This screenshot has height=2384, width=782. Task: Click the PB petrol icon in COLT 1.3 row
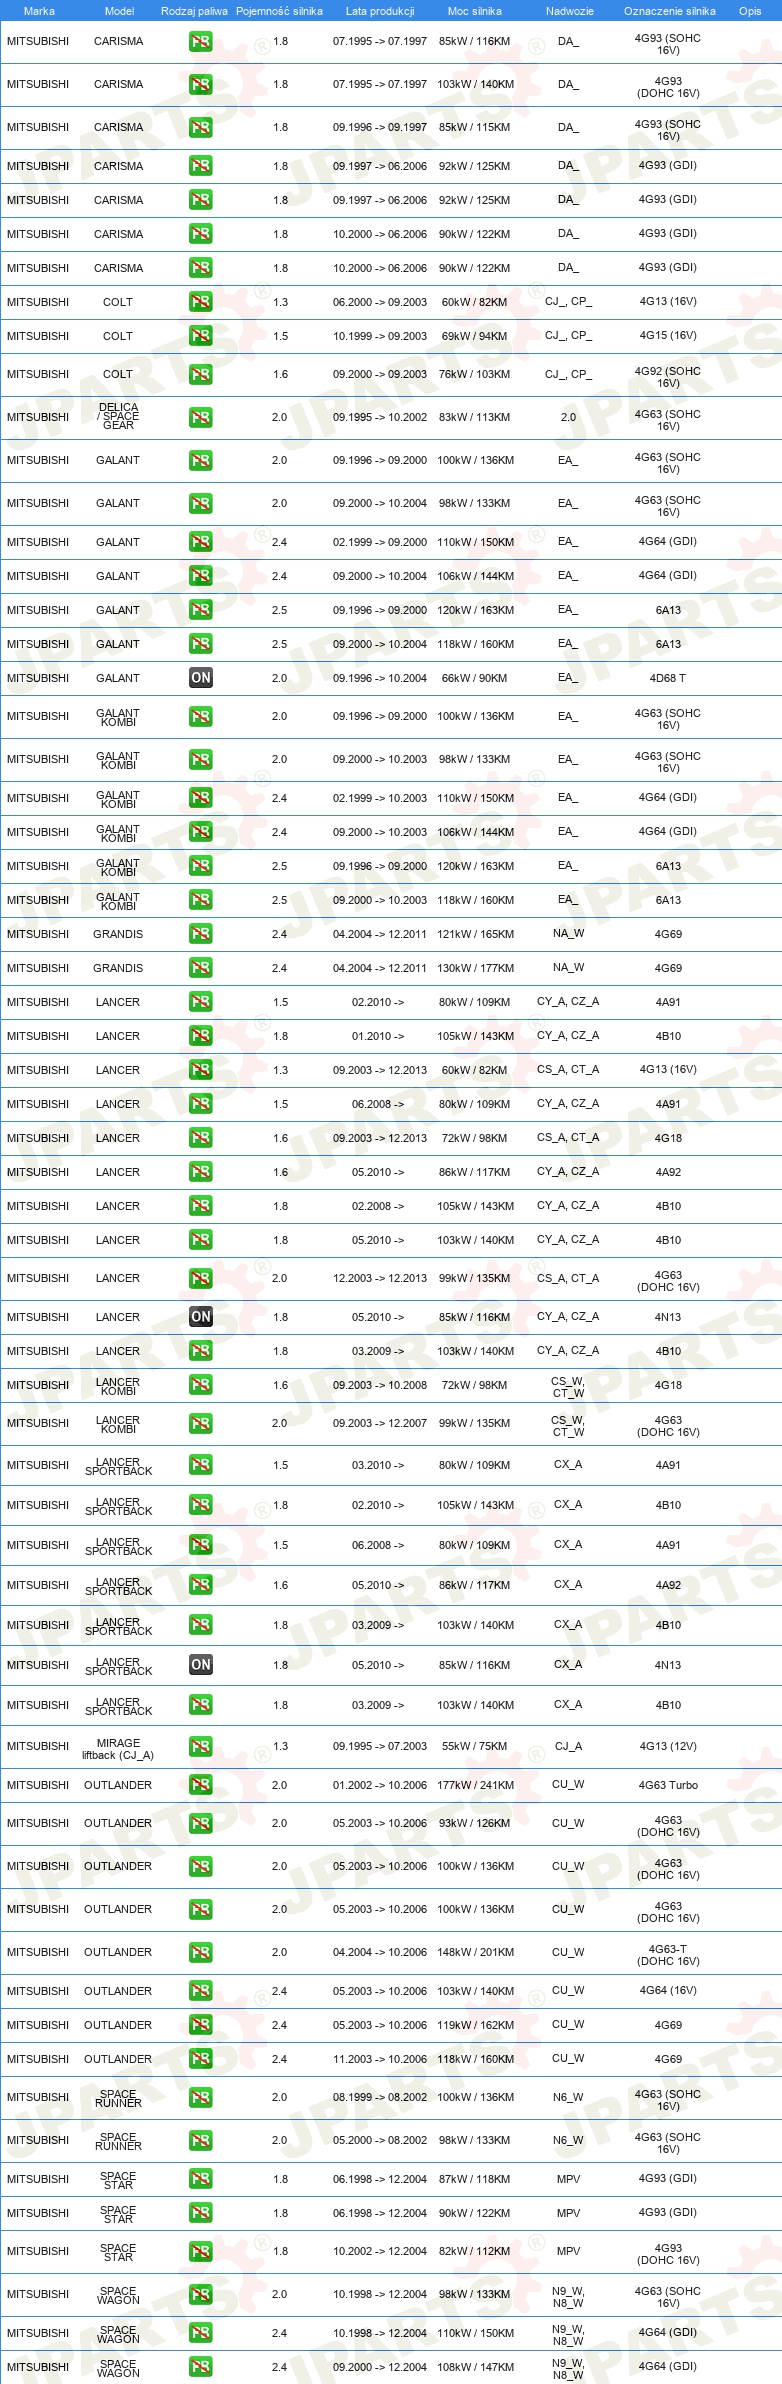tap(200, 302)
